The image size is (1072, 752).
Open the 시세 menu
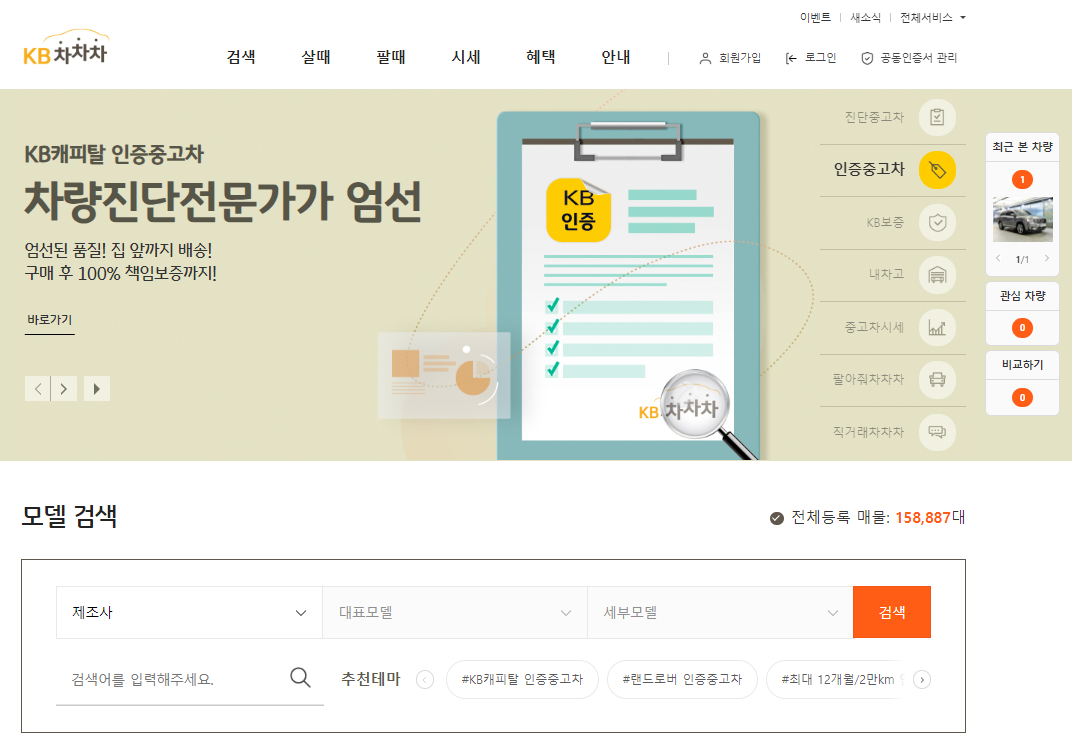pos(466,57)
